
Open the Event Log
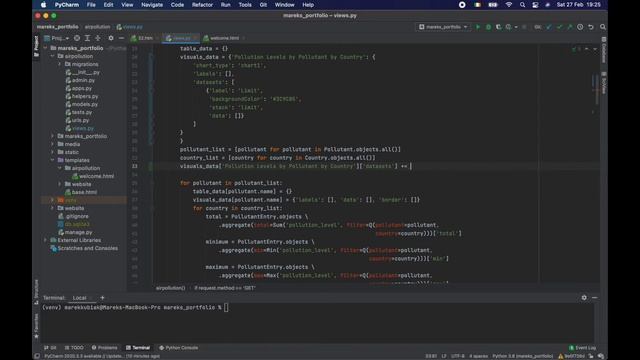pos(582,348)
